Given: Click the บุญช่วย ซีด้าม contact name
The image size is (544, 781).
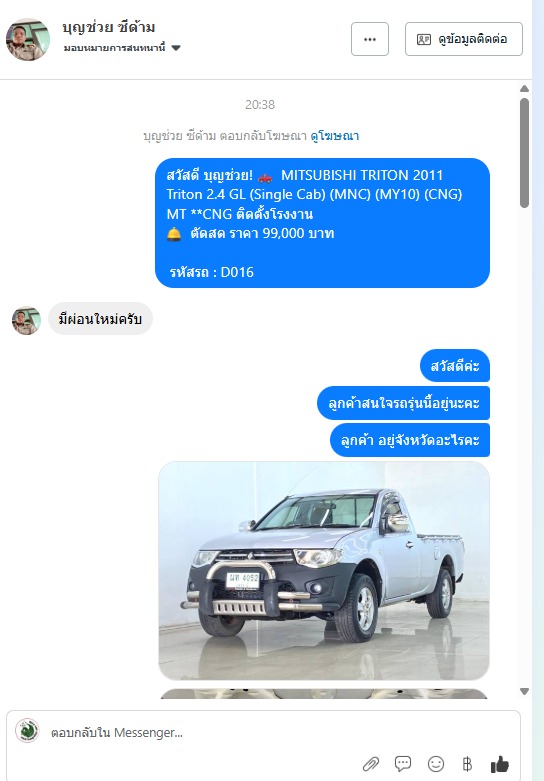Looking at the screenshot, I should (109, 27).
